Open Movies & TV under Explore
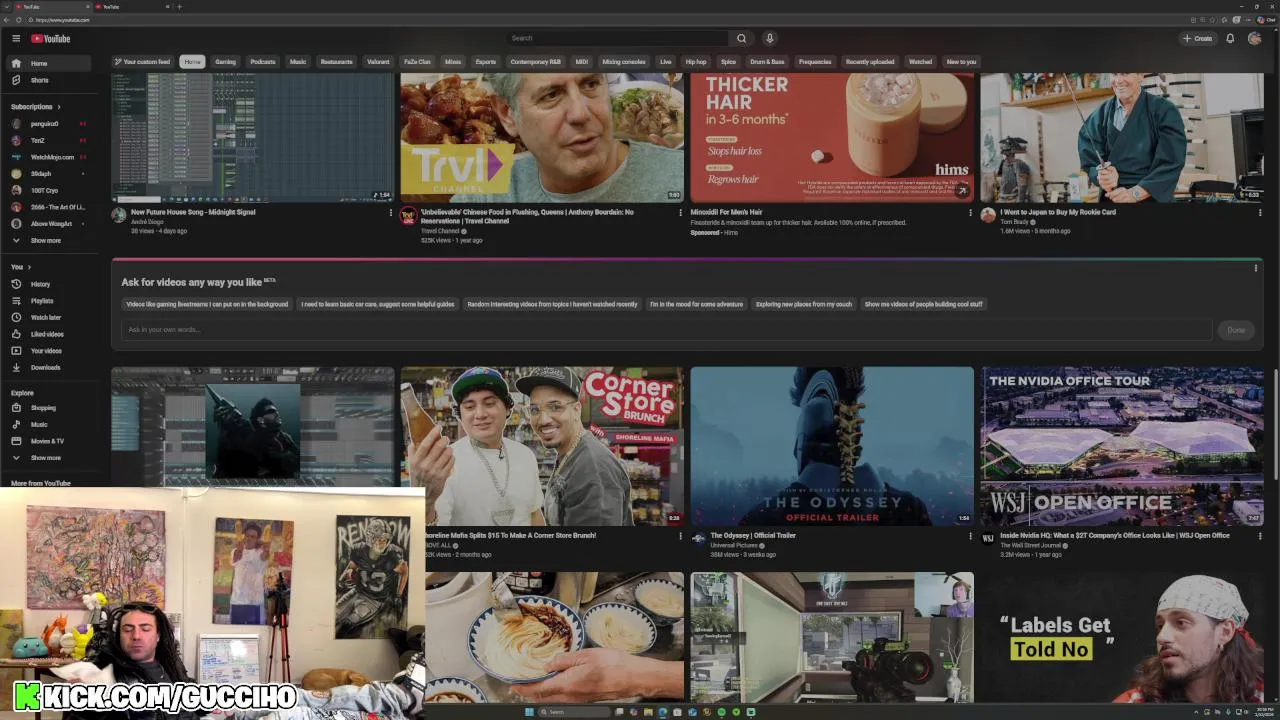Screen dimensions: 1280x720 point(47,441)
